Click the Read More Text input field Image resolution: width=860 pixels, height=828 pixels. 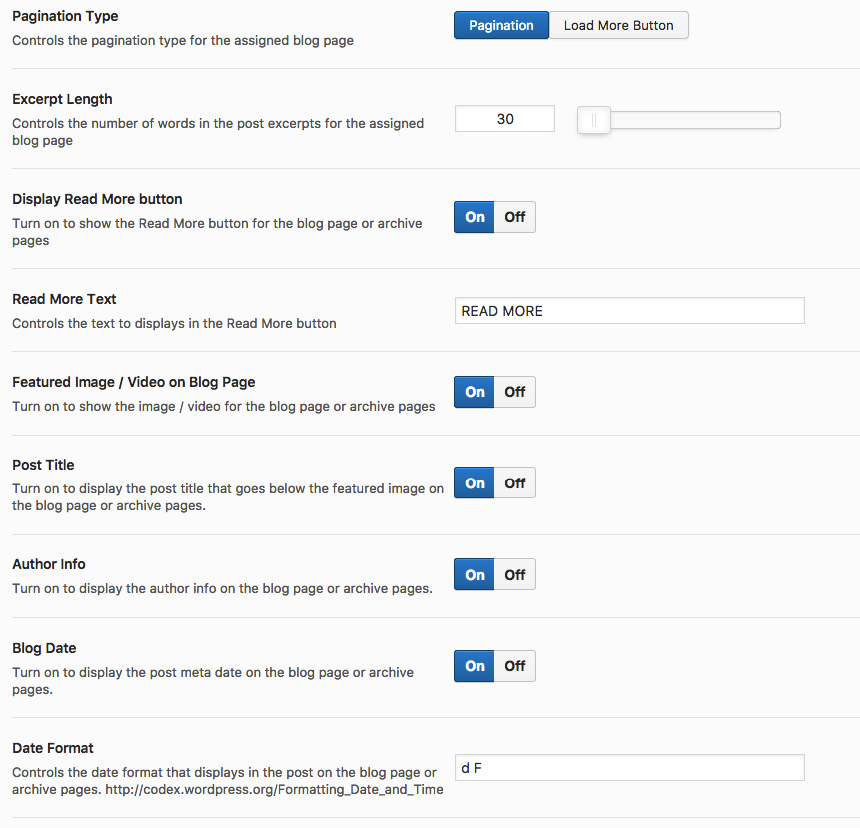pyautogui.click(x=629, y=311)
